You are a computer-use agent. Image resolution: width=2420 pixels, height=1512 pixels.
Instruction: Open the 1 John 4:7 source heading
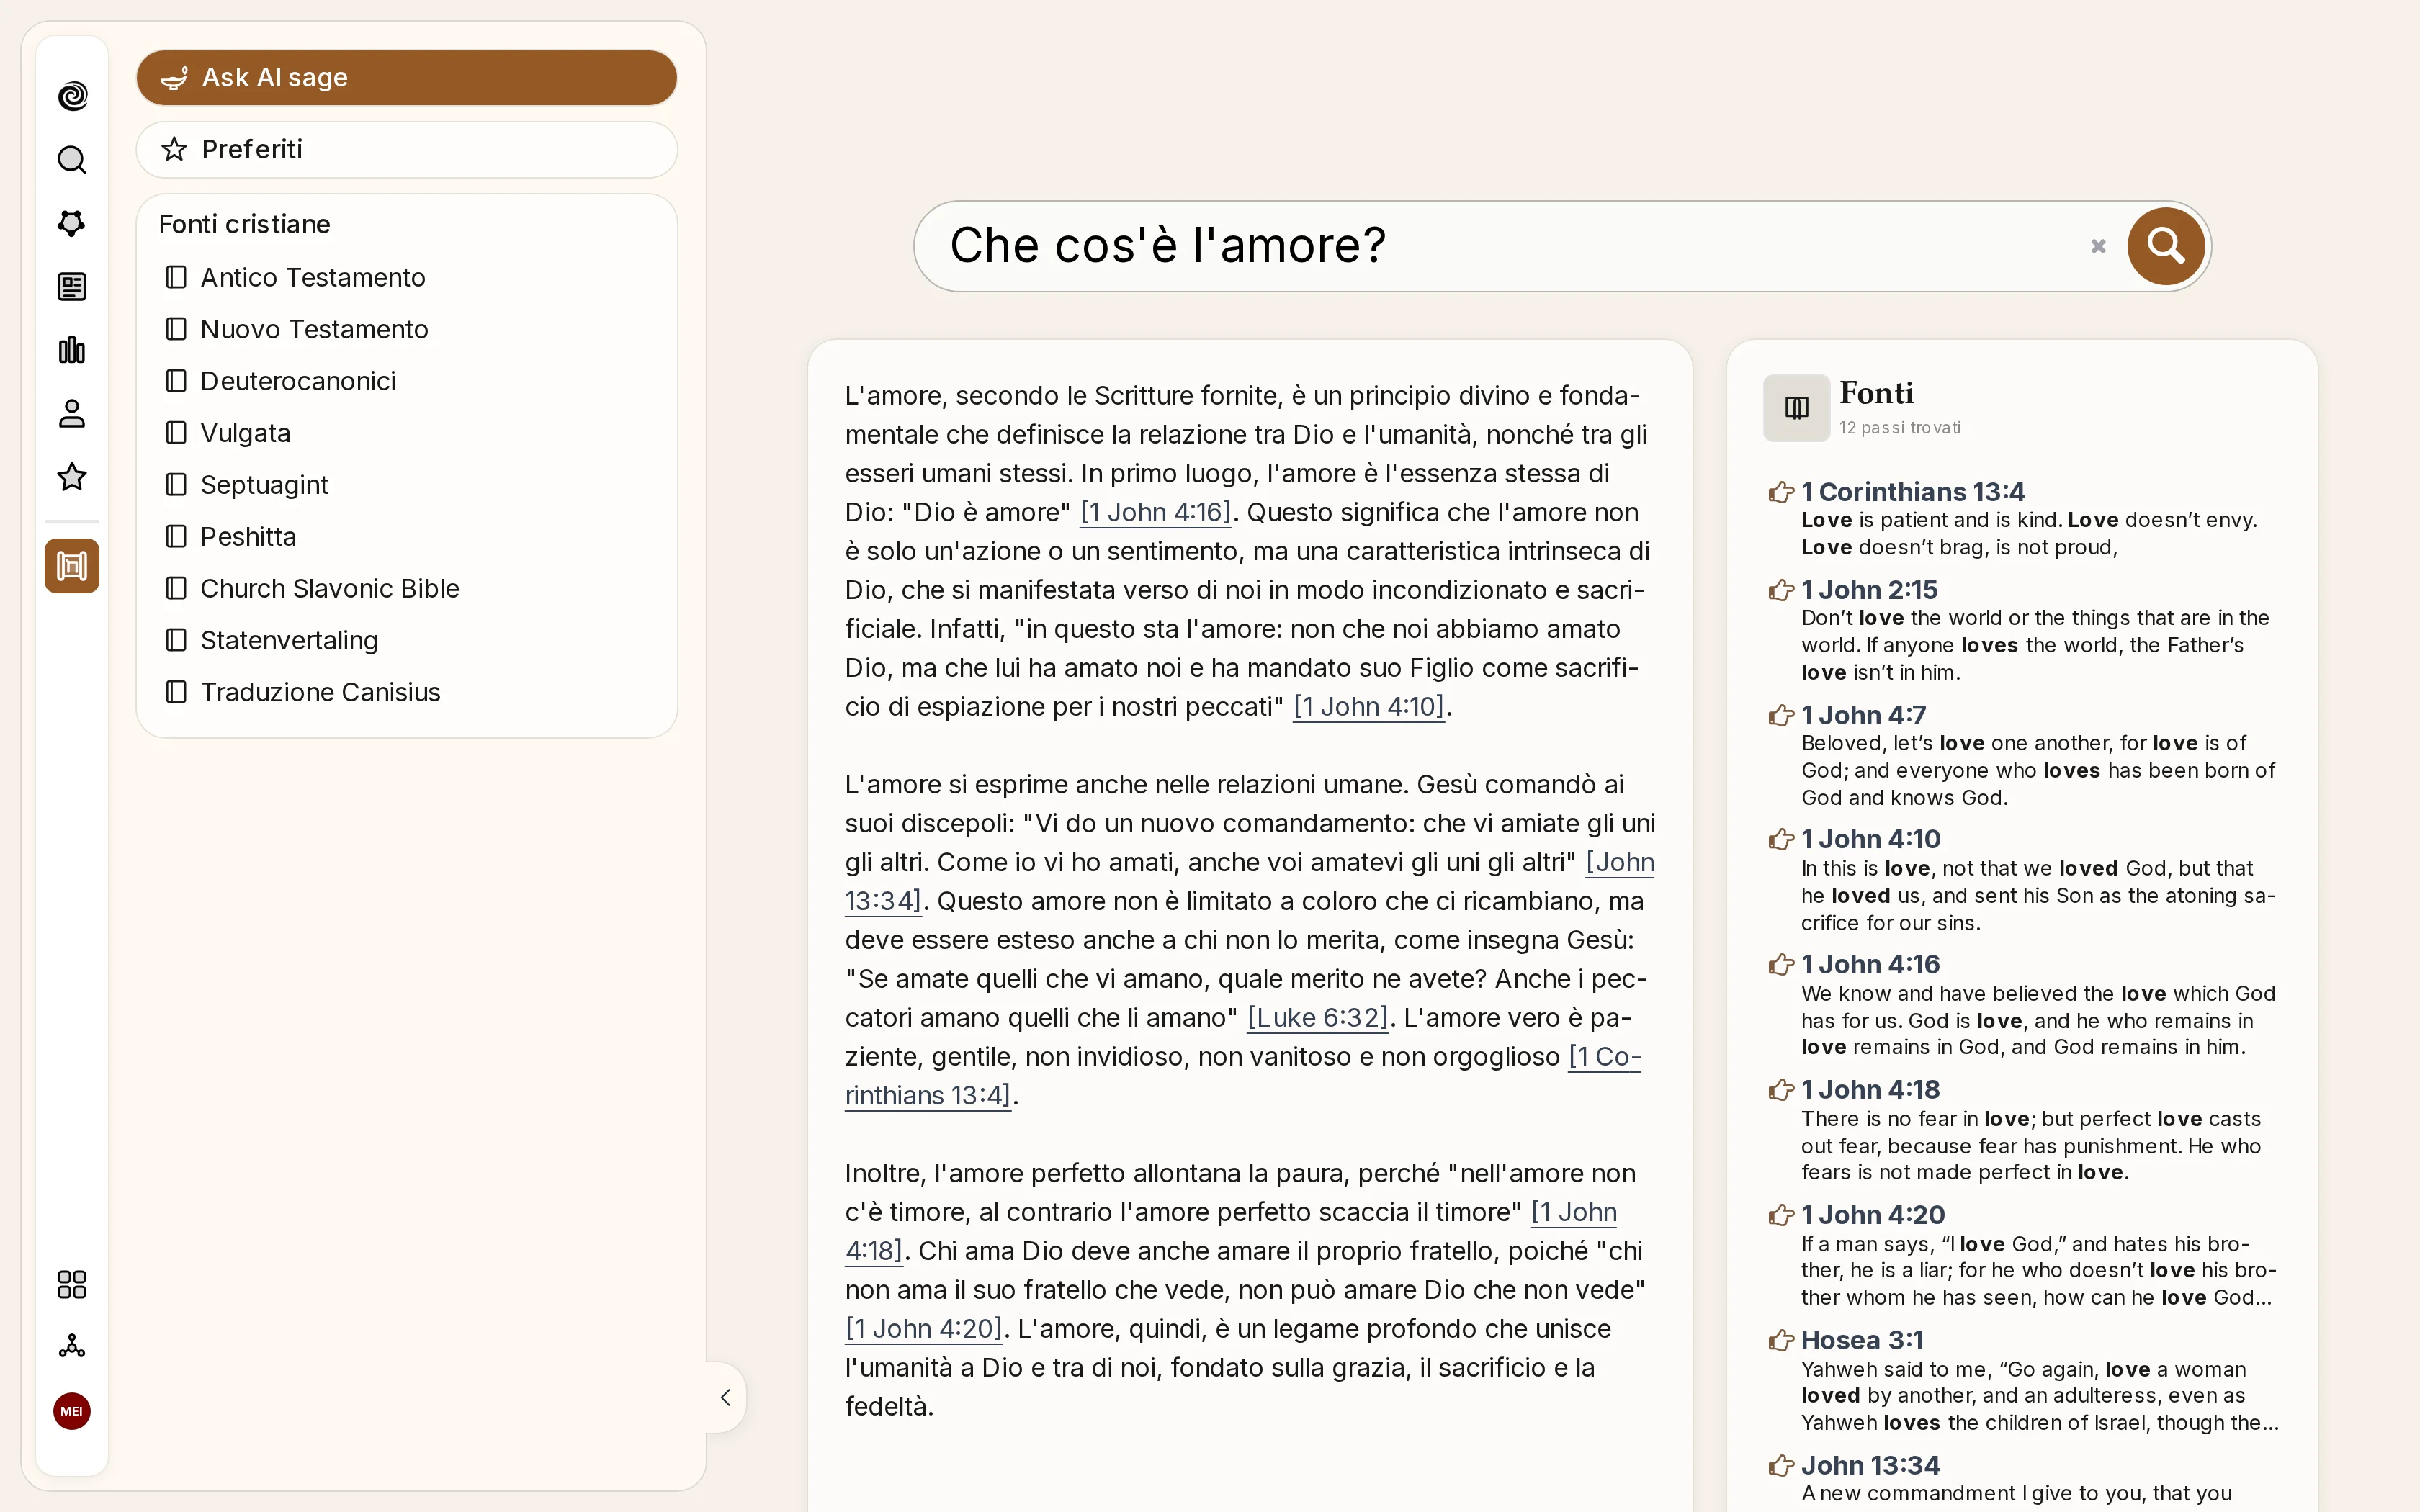pos(1863,715)
